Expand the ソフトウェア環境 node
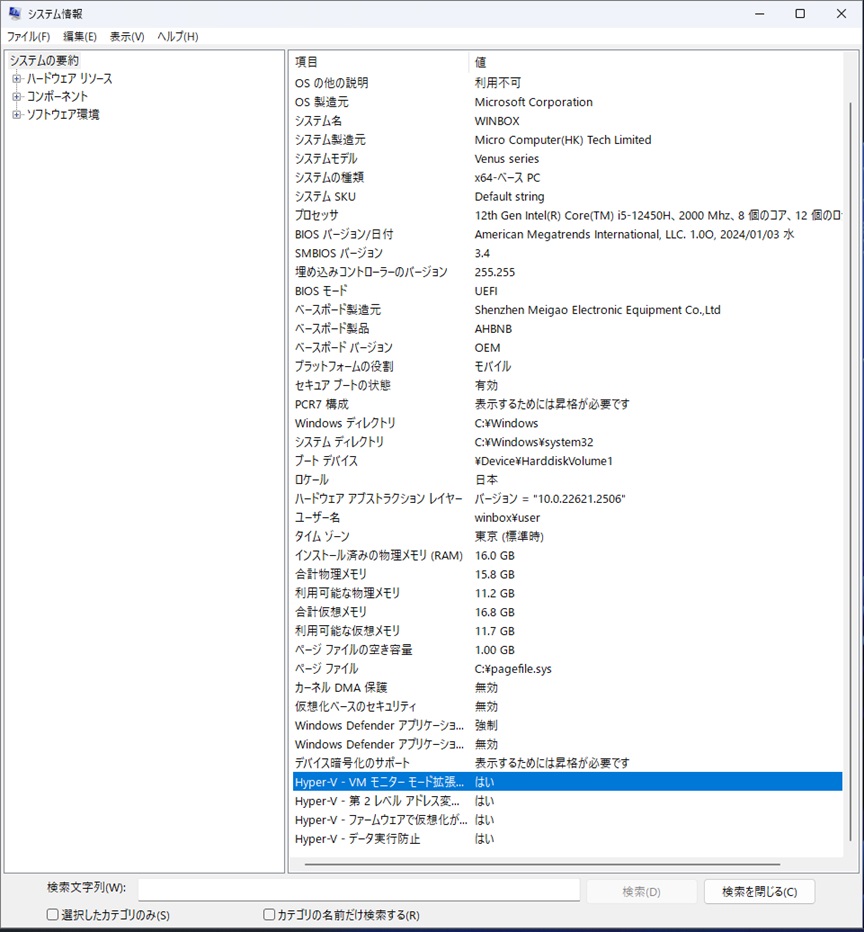 17,114
